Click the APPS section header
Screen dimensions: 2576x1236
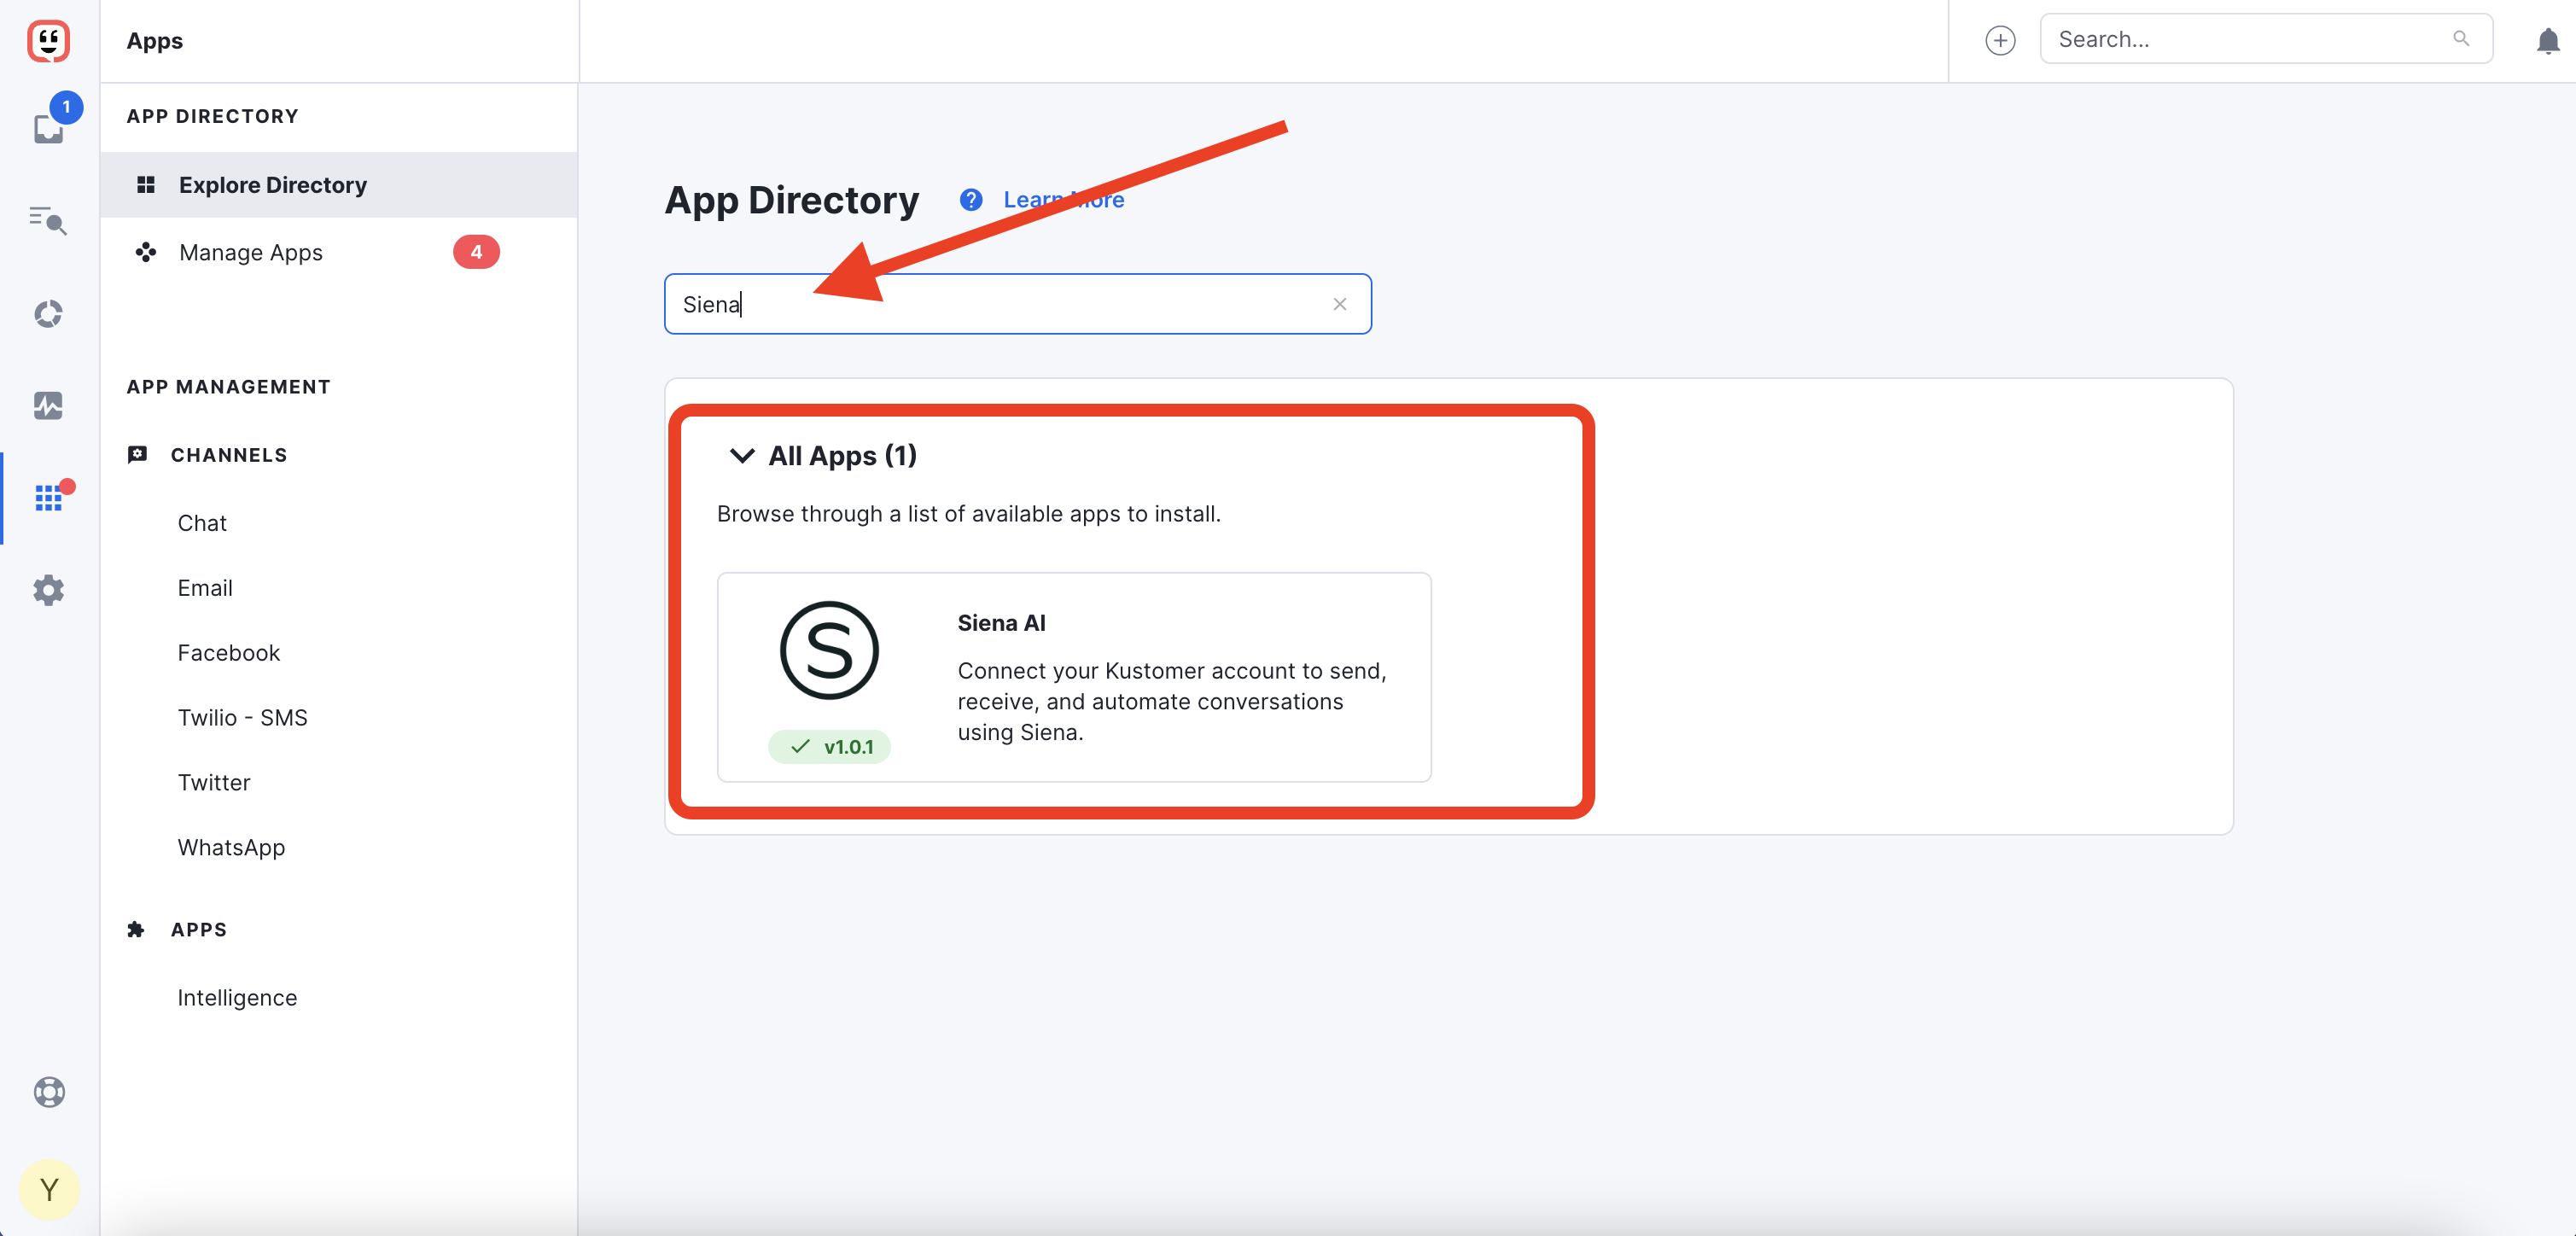pyautogui.click(x=199, y=930)
